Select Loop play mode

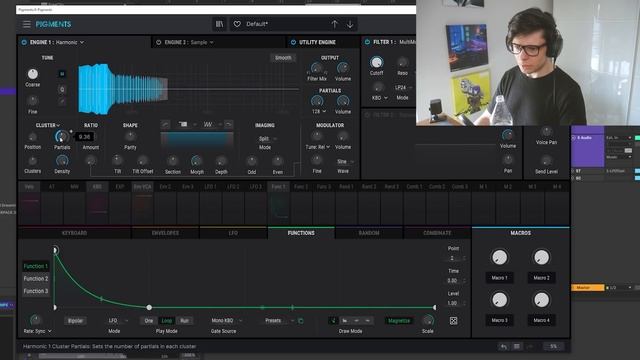pyautogui.click(x=167, y=321)
